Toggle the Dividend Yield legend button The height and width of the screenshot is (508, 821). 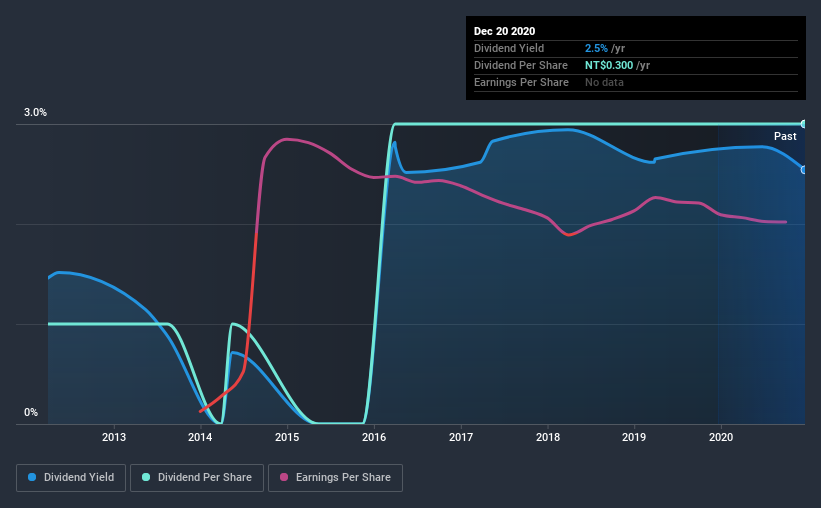point(71,478)
